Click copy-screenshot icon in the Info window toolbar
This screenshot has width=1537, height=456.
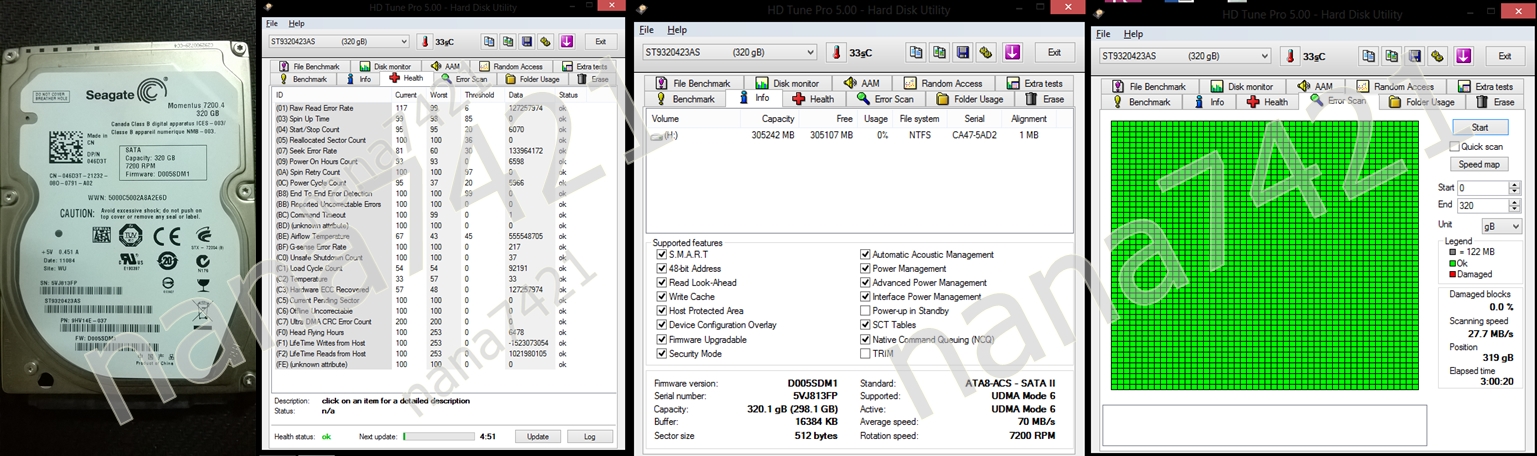[x=939, y=52]
